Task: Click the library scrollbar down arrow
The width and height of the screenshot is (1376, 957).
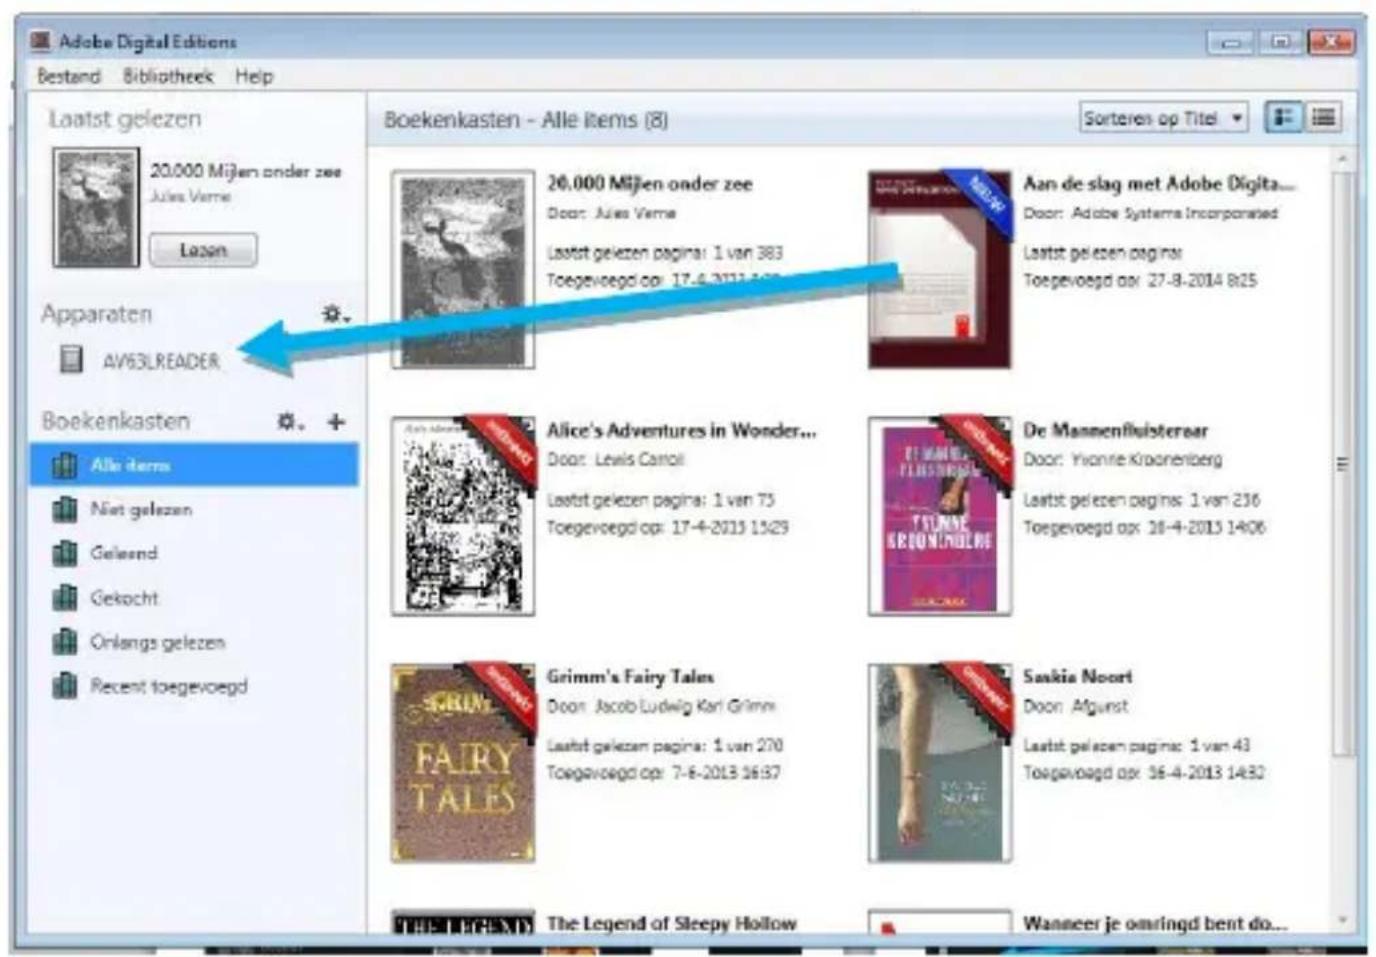Action: tap(1343, 920)
